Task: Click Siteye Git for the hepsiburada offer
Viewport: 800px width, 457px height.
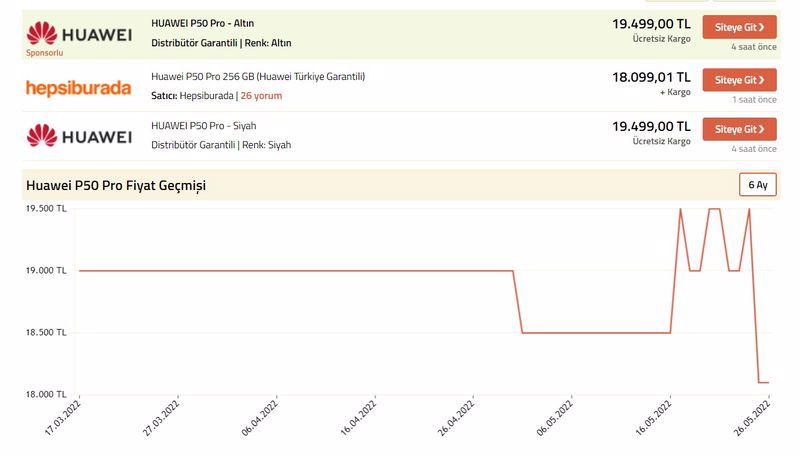Action: click(739, 80)
